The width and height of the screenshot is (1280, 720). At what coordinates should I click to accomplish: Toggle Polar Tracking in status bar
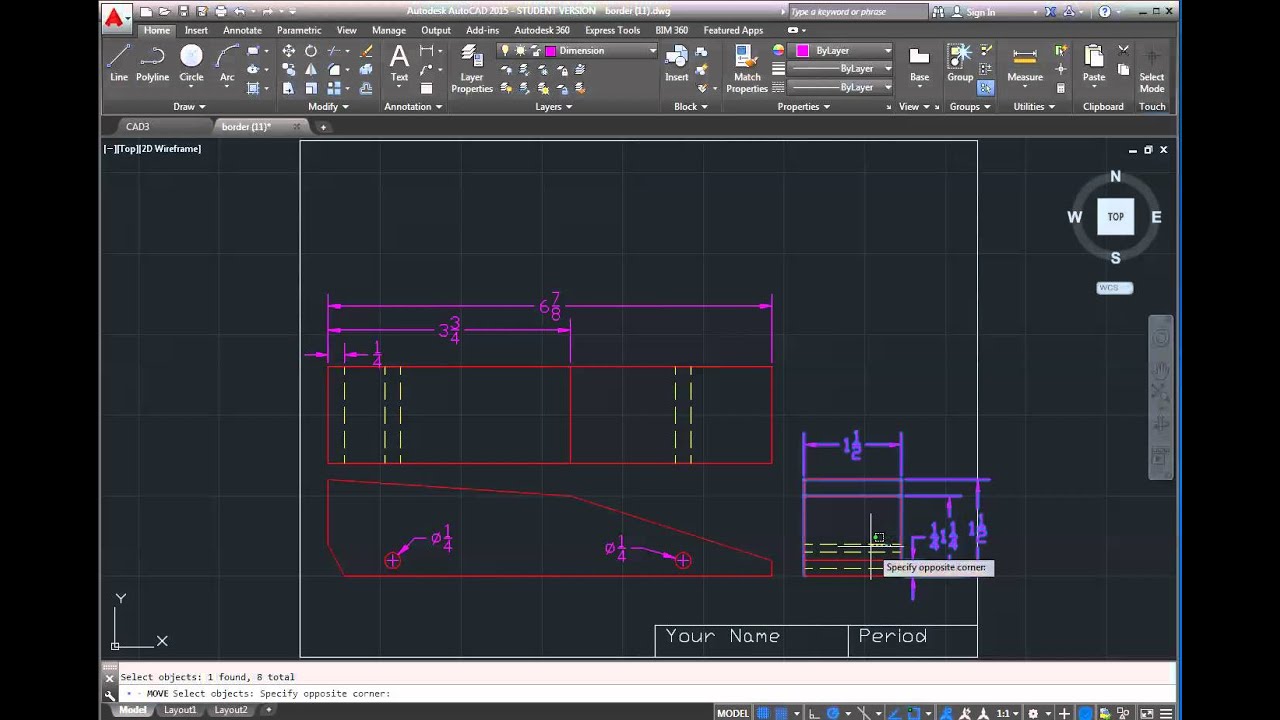click(x=833, y=713)
